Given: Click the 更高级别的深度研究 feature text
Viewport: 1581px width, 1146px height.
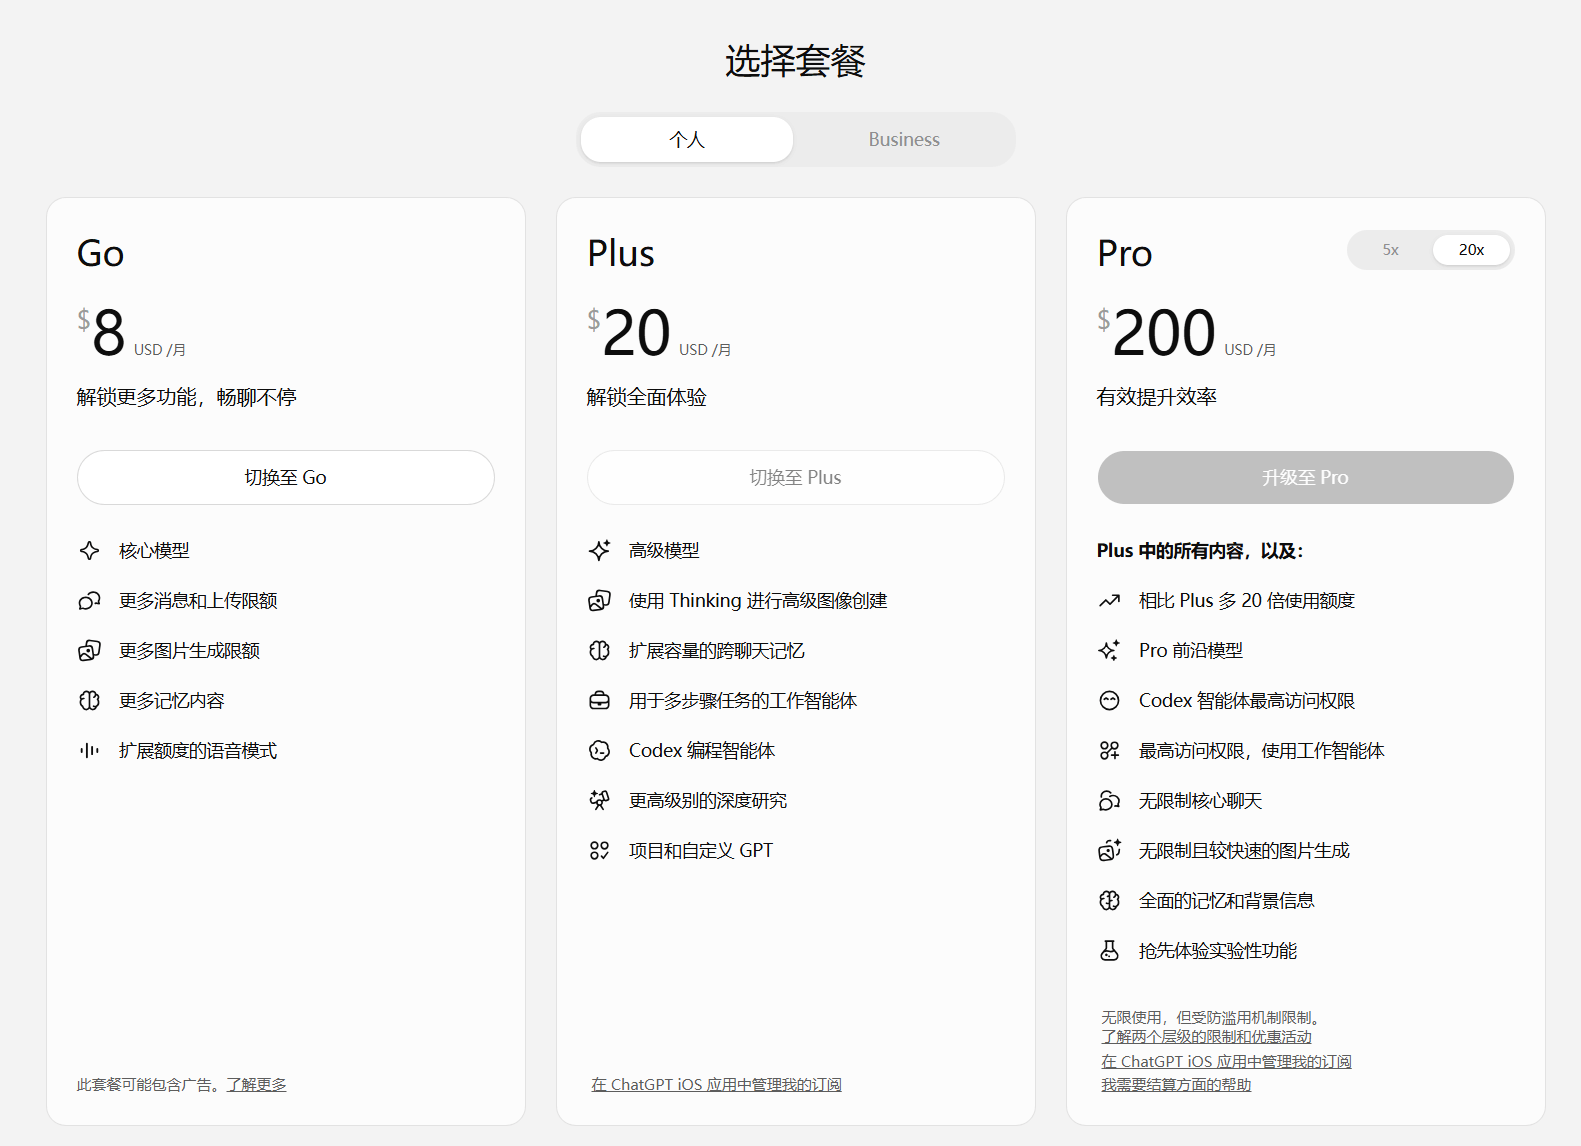Looking at the screenshot, I should click(708, 801).
